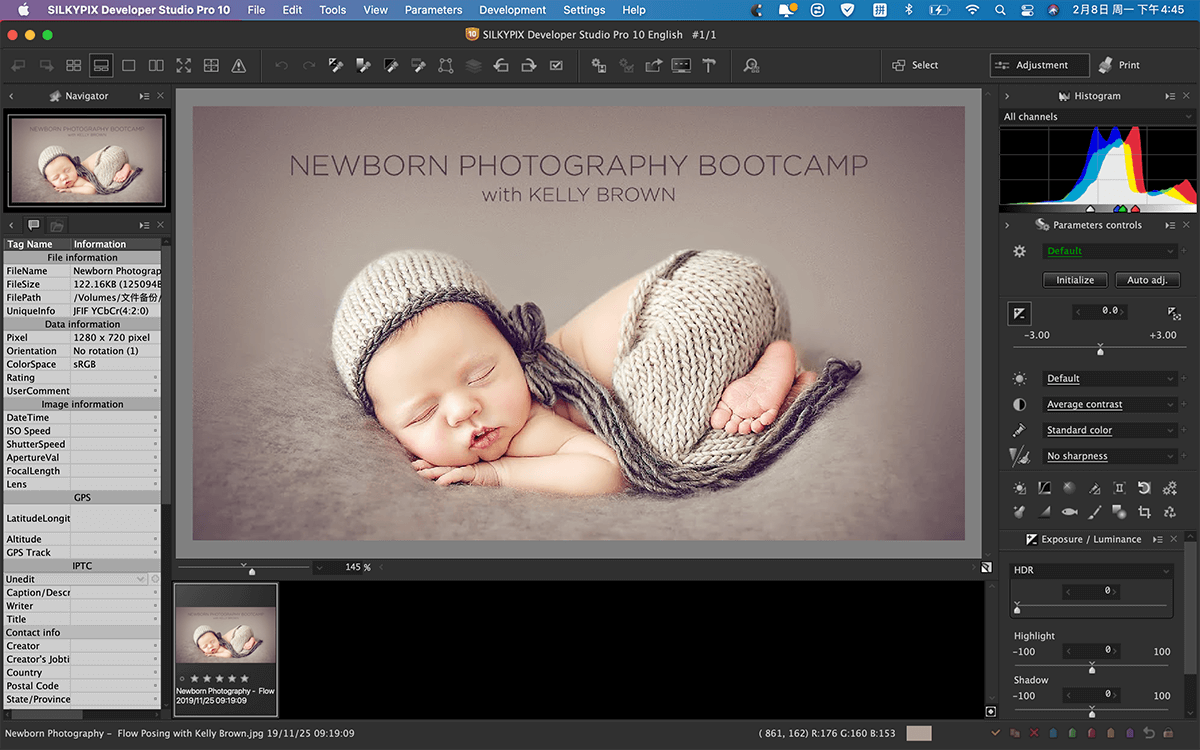Click the Initialize button
Viewport: 1200px width, 750px height.
coord(1075,280)
